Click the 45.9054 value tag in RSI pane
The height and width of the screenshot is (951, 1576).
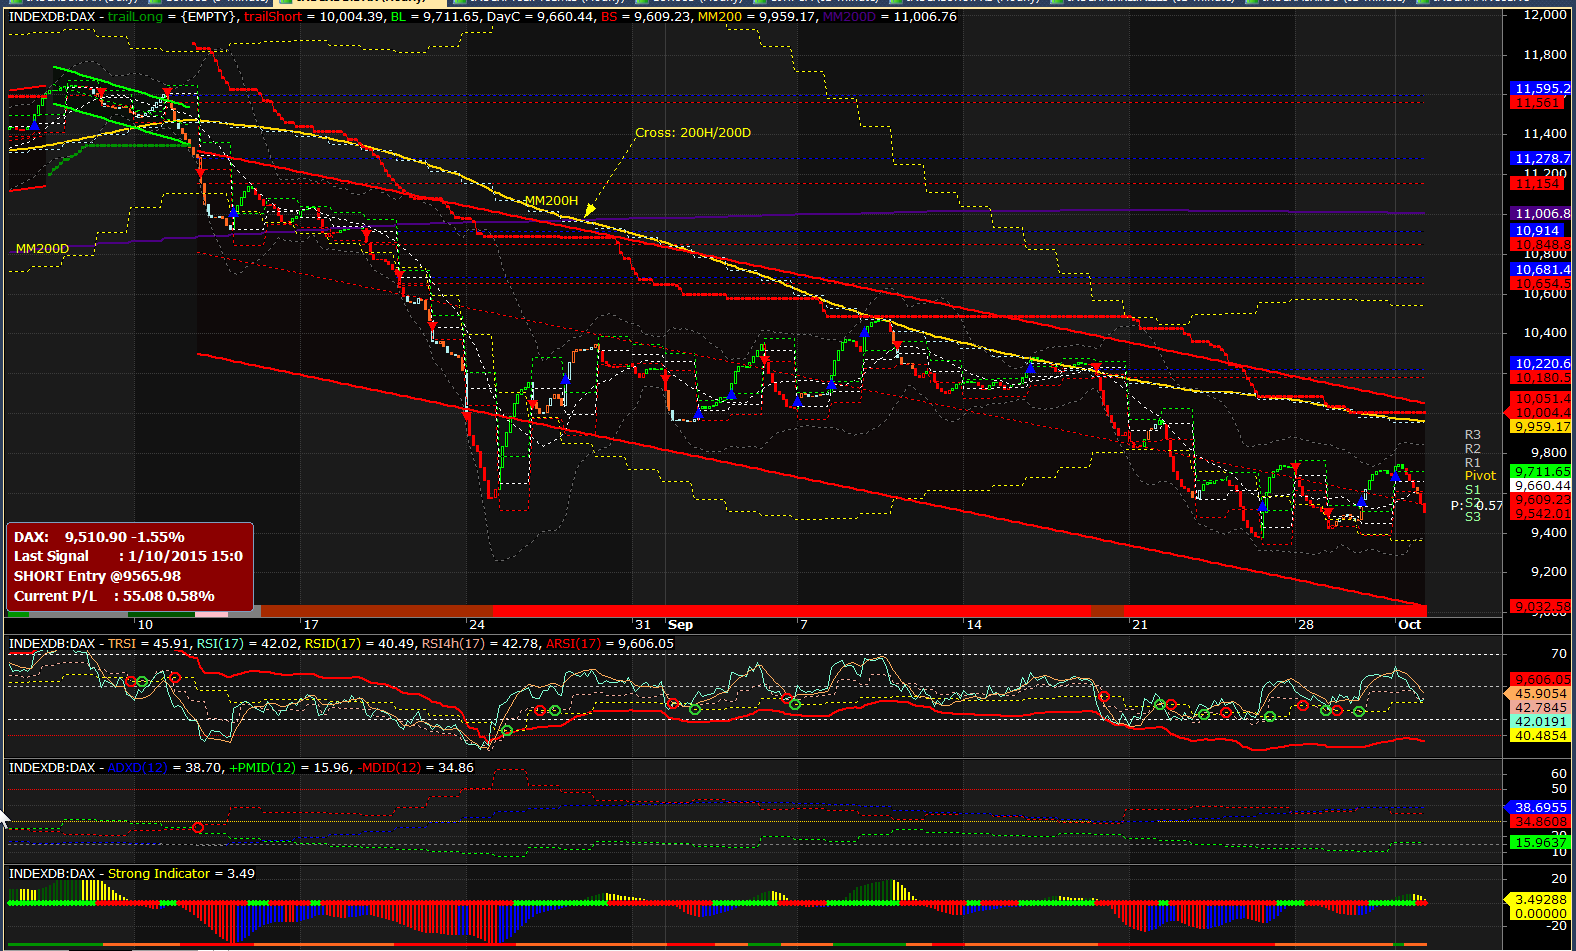click(1541, 693)
